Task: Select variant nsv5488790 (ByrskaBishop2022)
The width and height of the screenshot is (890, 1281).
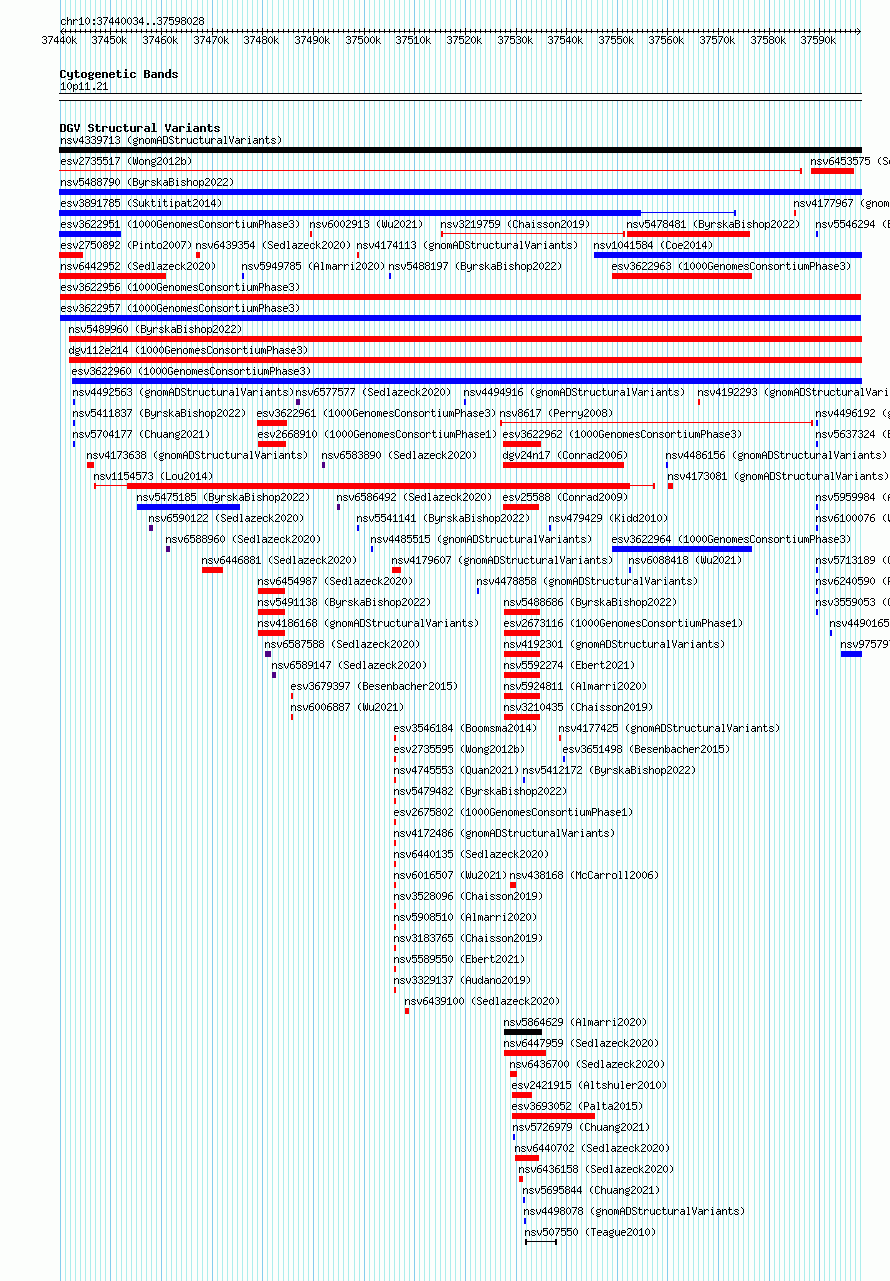Action: click(x=147, y=182)
